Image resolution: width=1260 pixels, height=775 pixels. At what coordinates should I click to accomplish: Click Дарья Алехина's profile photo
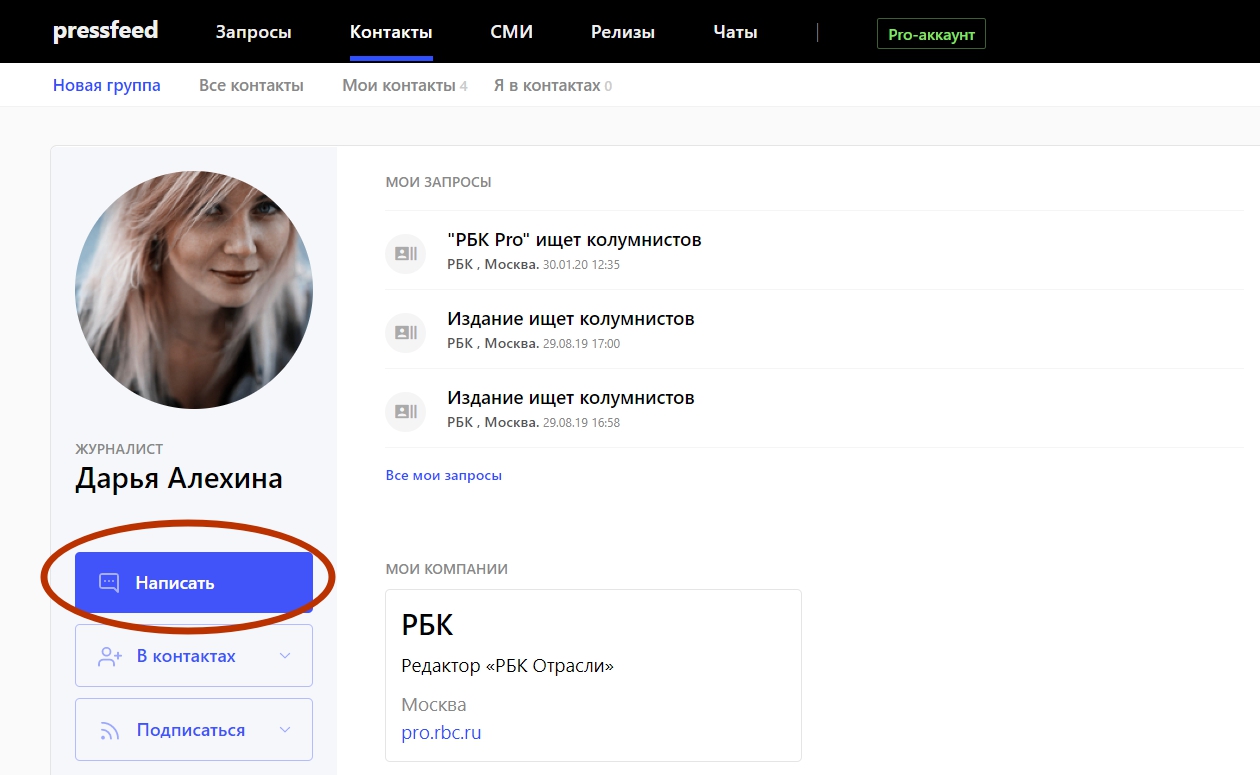pyautogui.click(x=194, y=290)
